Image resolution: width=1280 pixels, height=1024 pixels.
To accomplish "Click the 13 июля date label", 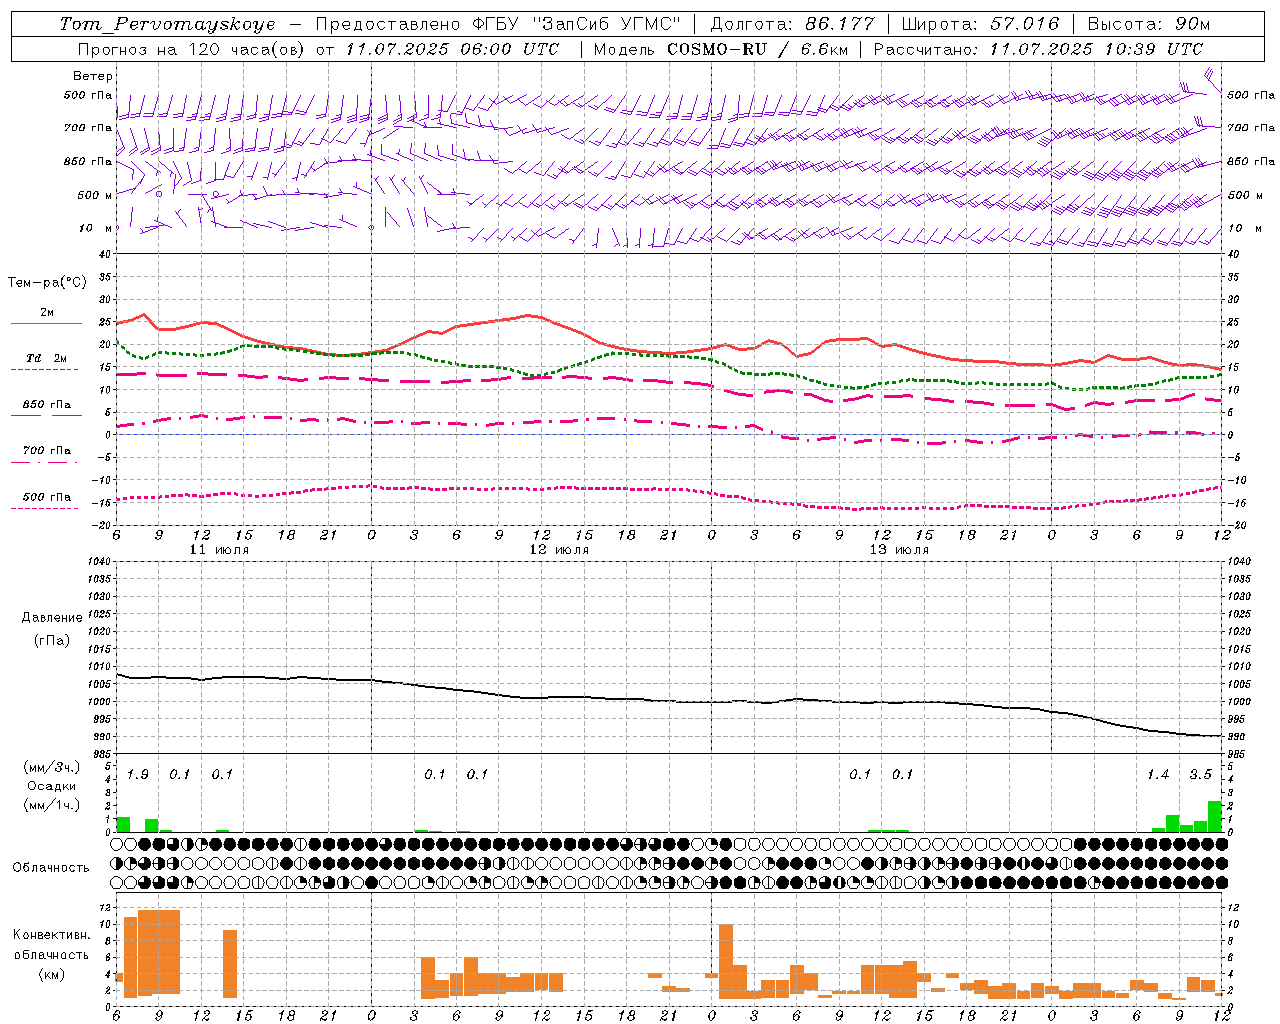I will coord(899,550).
